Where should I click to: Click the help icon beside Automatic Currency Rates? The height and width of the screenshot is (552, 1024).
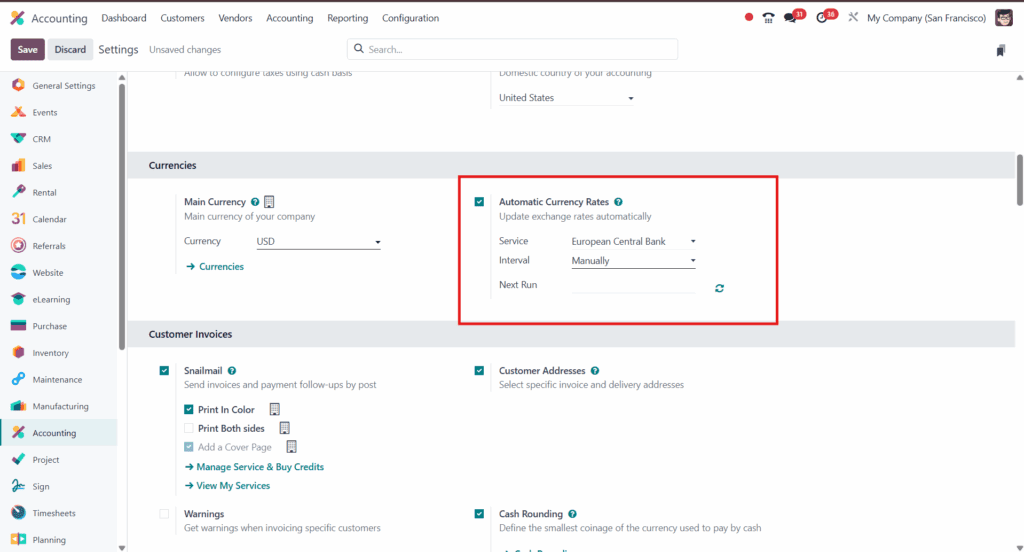click(x=618, y=202)
